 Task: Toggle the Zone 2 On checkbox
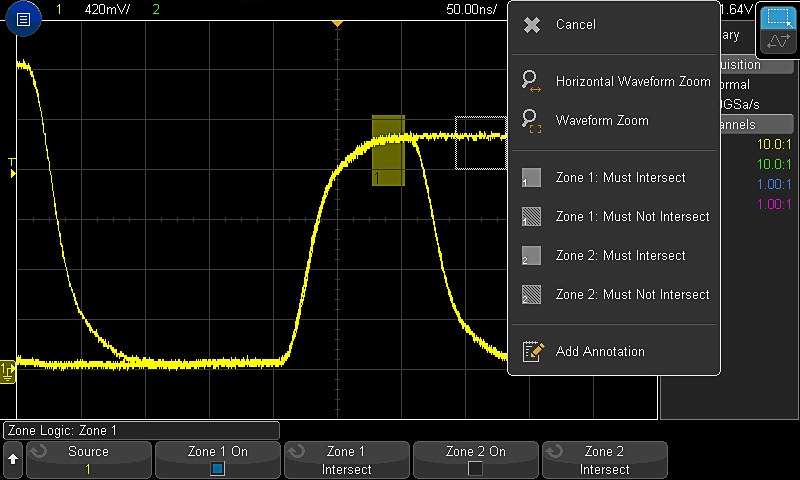tap(475, 468)
